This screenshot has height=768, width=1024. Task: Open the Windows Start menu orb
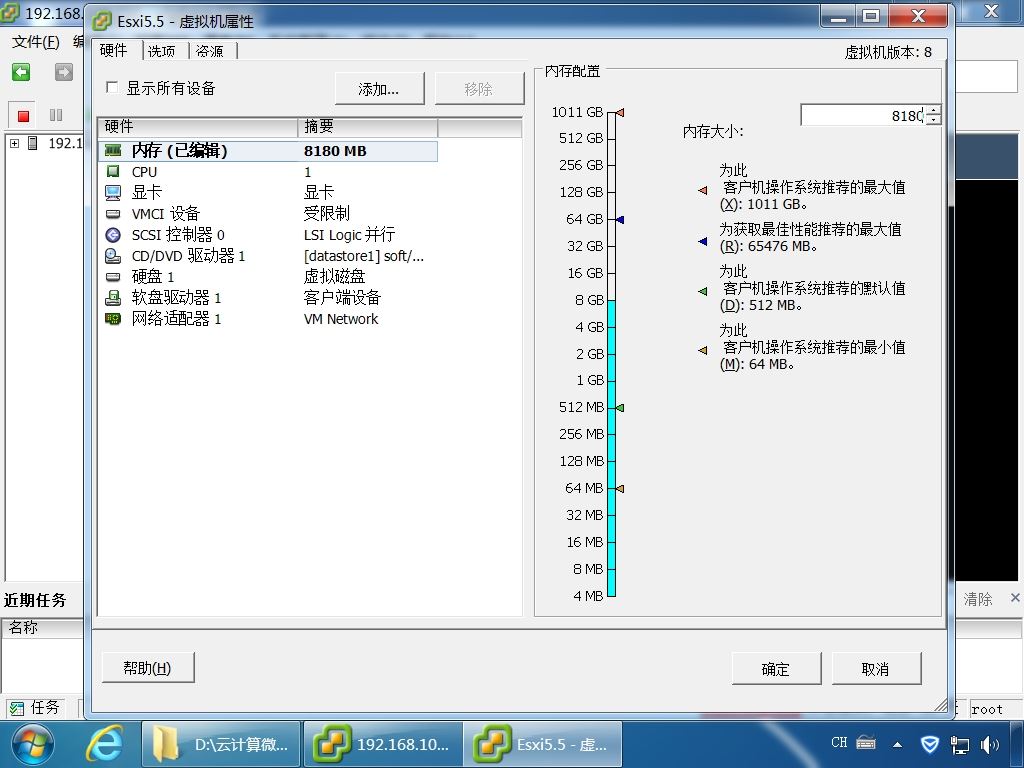click(31, 744)
